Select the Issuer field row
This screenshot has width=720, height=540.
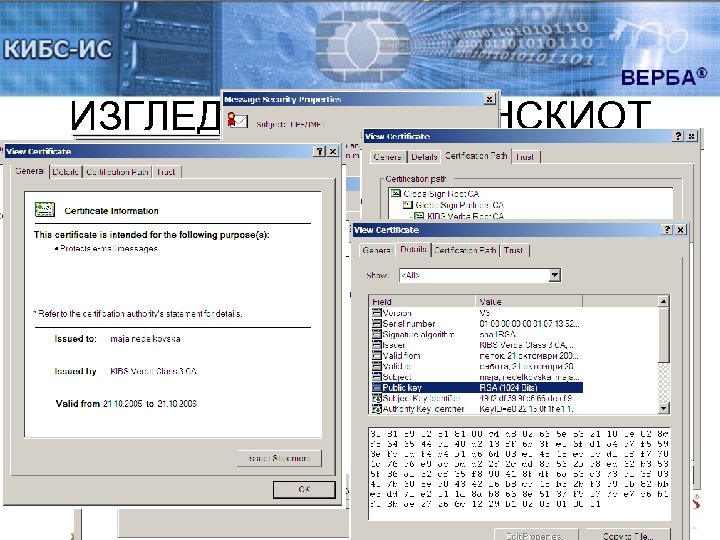tap(477, 345)
